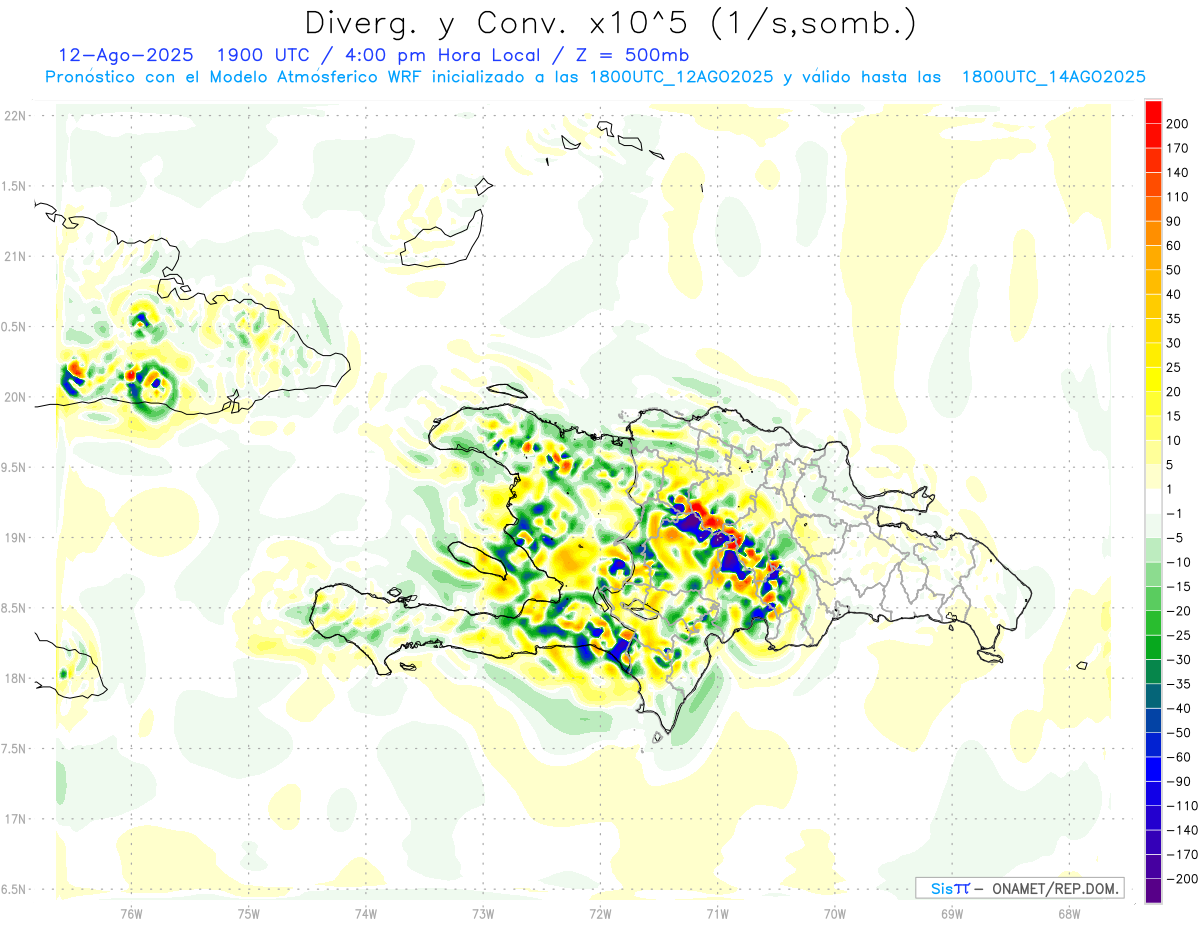1200x927 pixels.
Task: Click the positive '35' color scale value
Action: pyautogui.click(x=1174, y=319)
